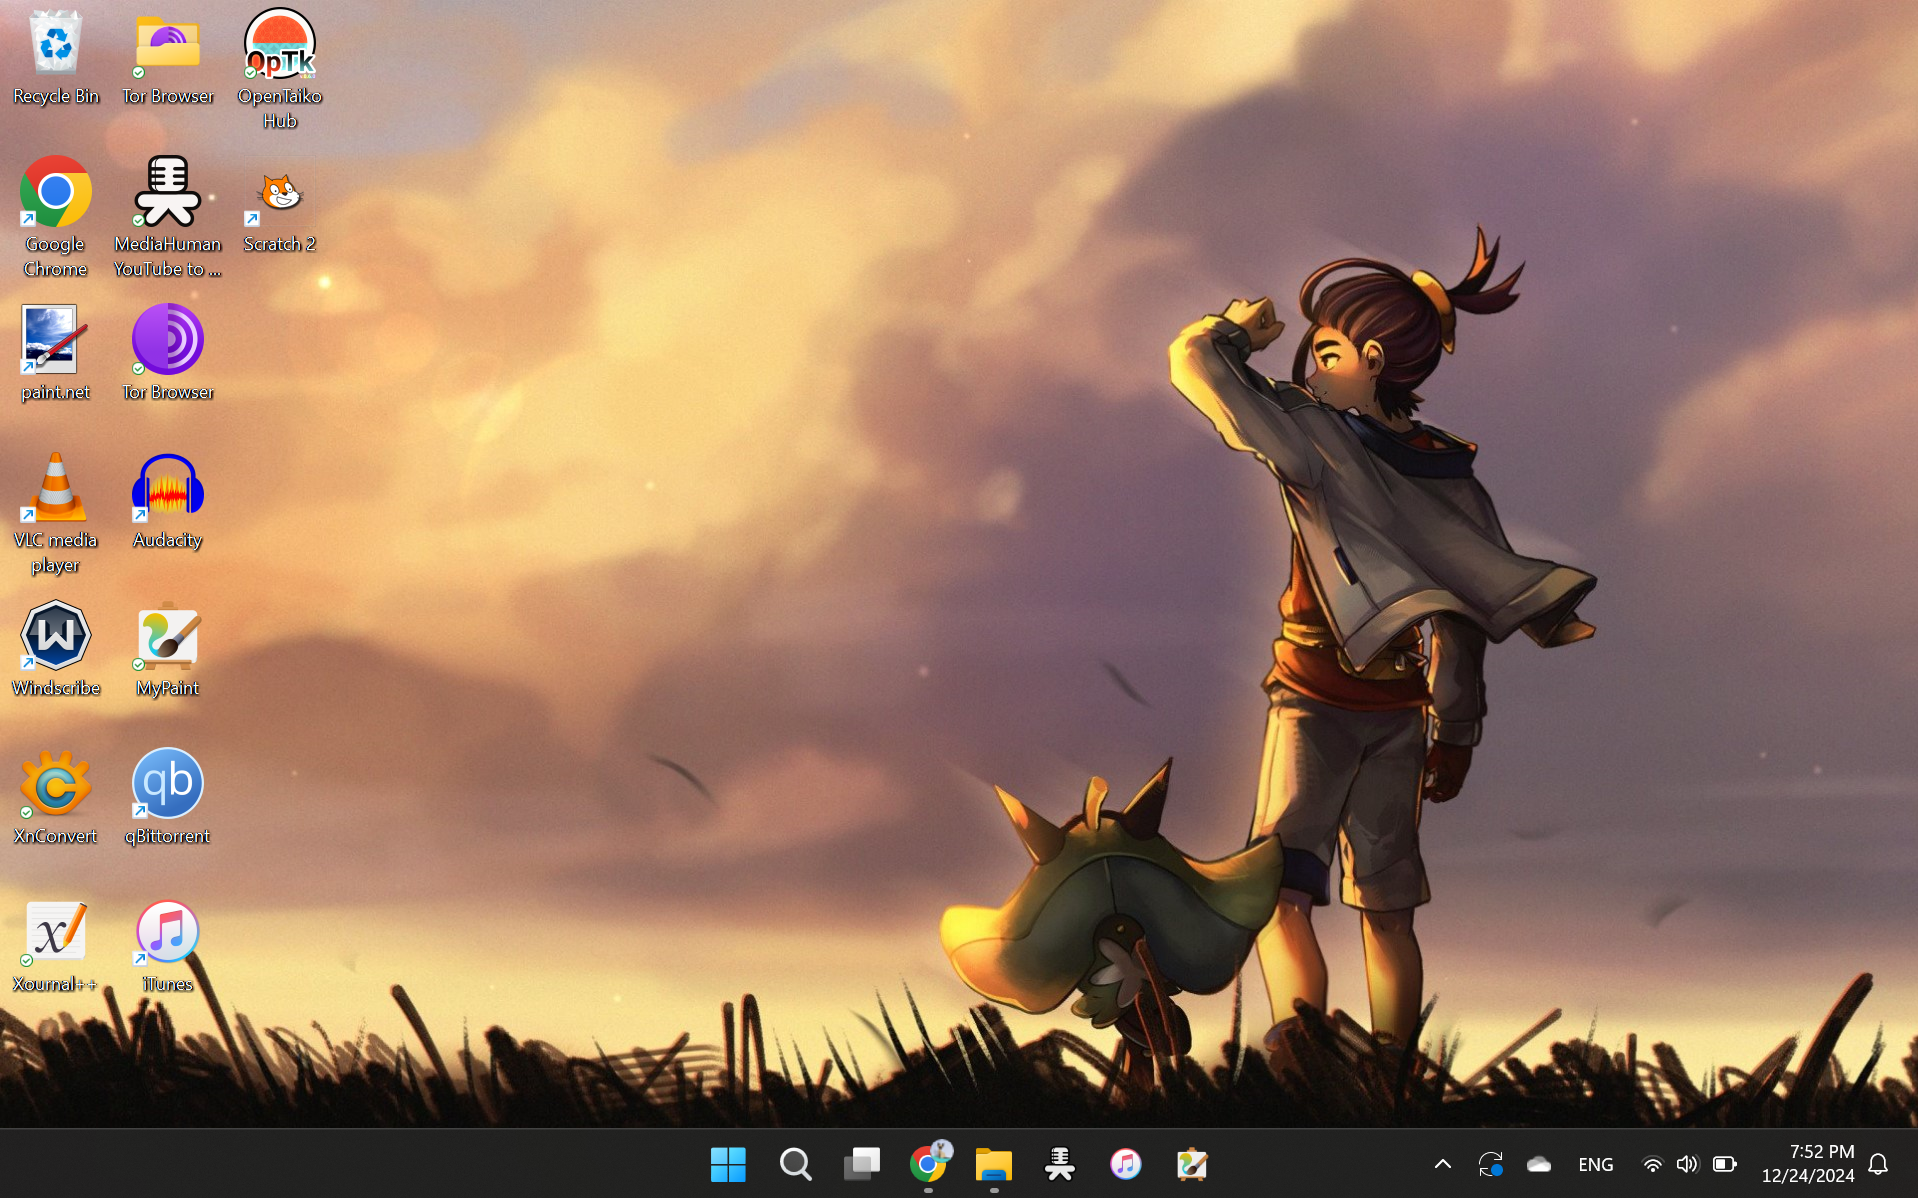This screenshot has width=1918, height=1198.
Task: Open iTunes from the taskbar
Action: pos(1126,1164)
